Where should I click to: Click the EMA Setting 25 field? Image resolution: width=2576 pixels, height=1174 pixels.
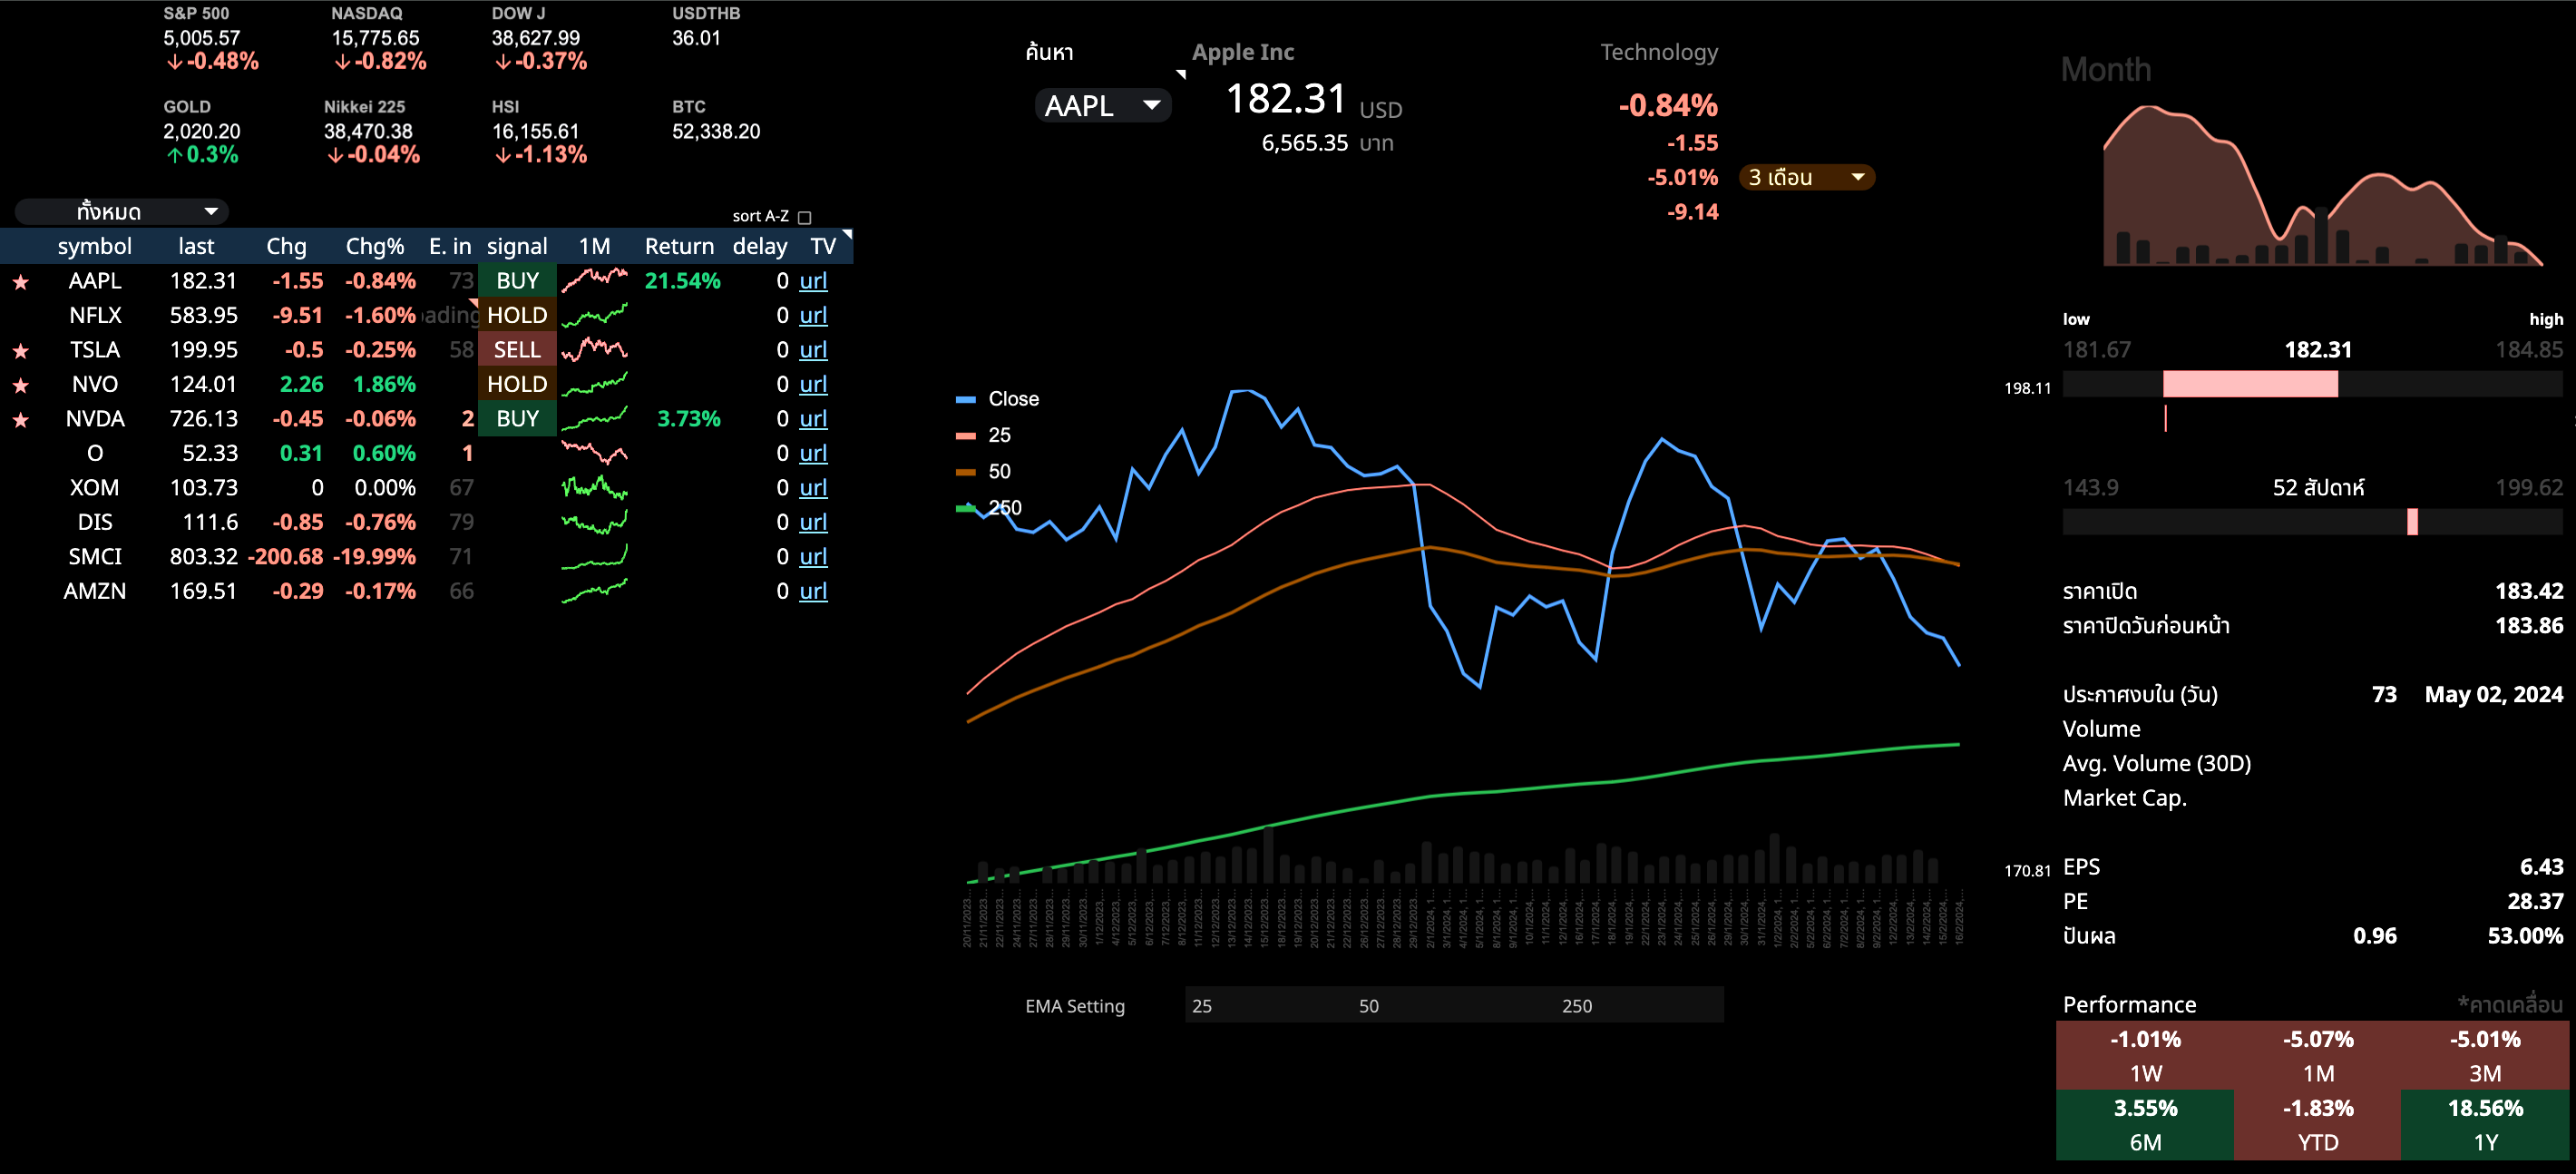[x=1268, y=1005]
